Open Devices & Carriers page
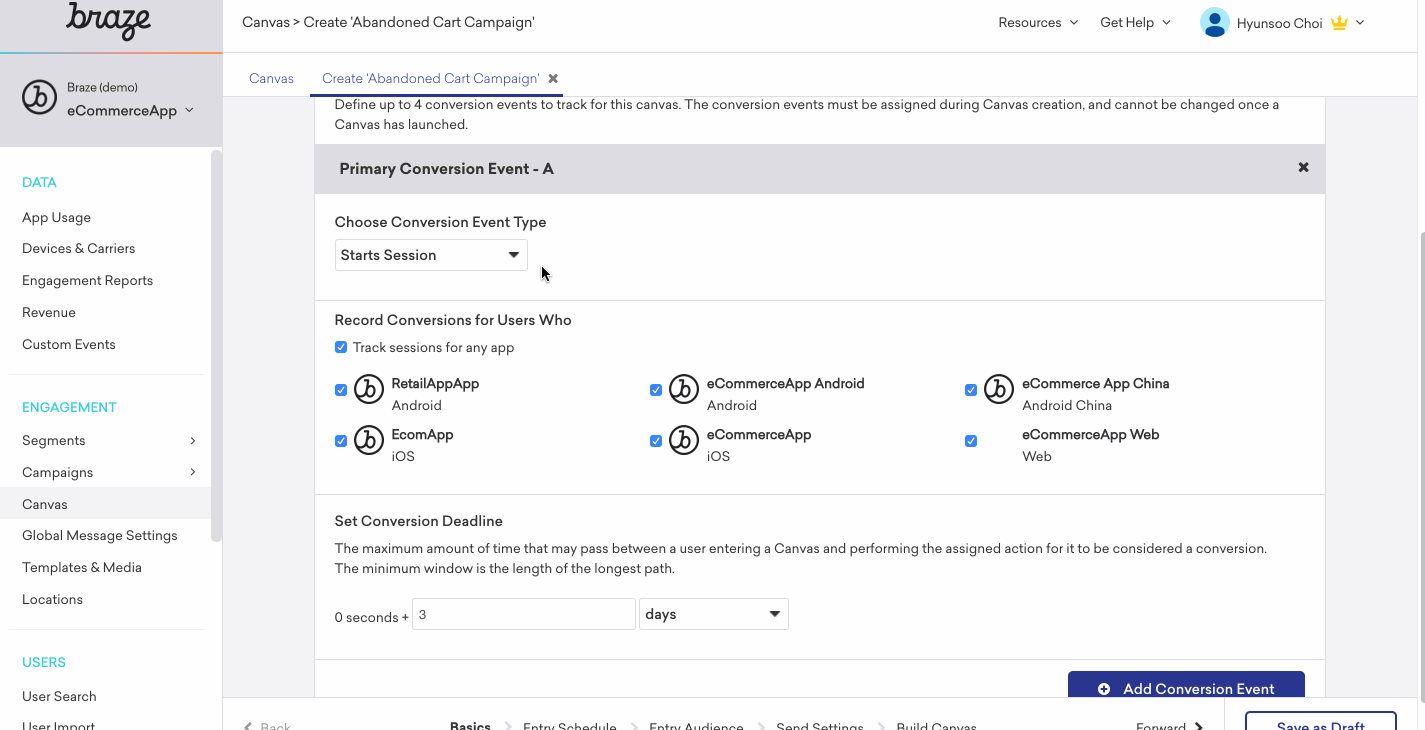The height and width of the screenshot is (730, 1425). tap(79, 248)
